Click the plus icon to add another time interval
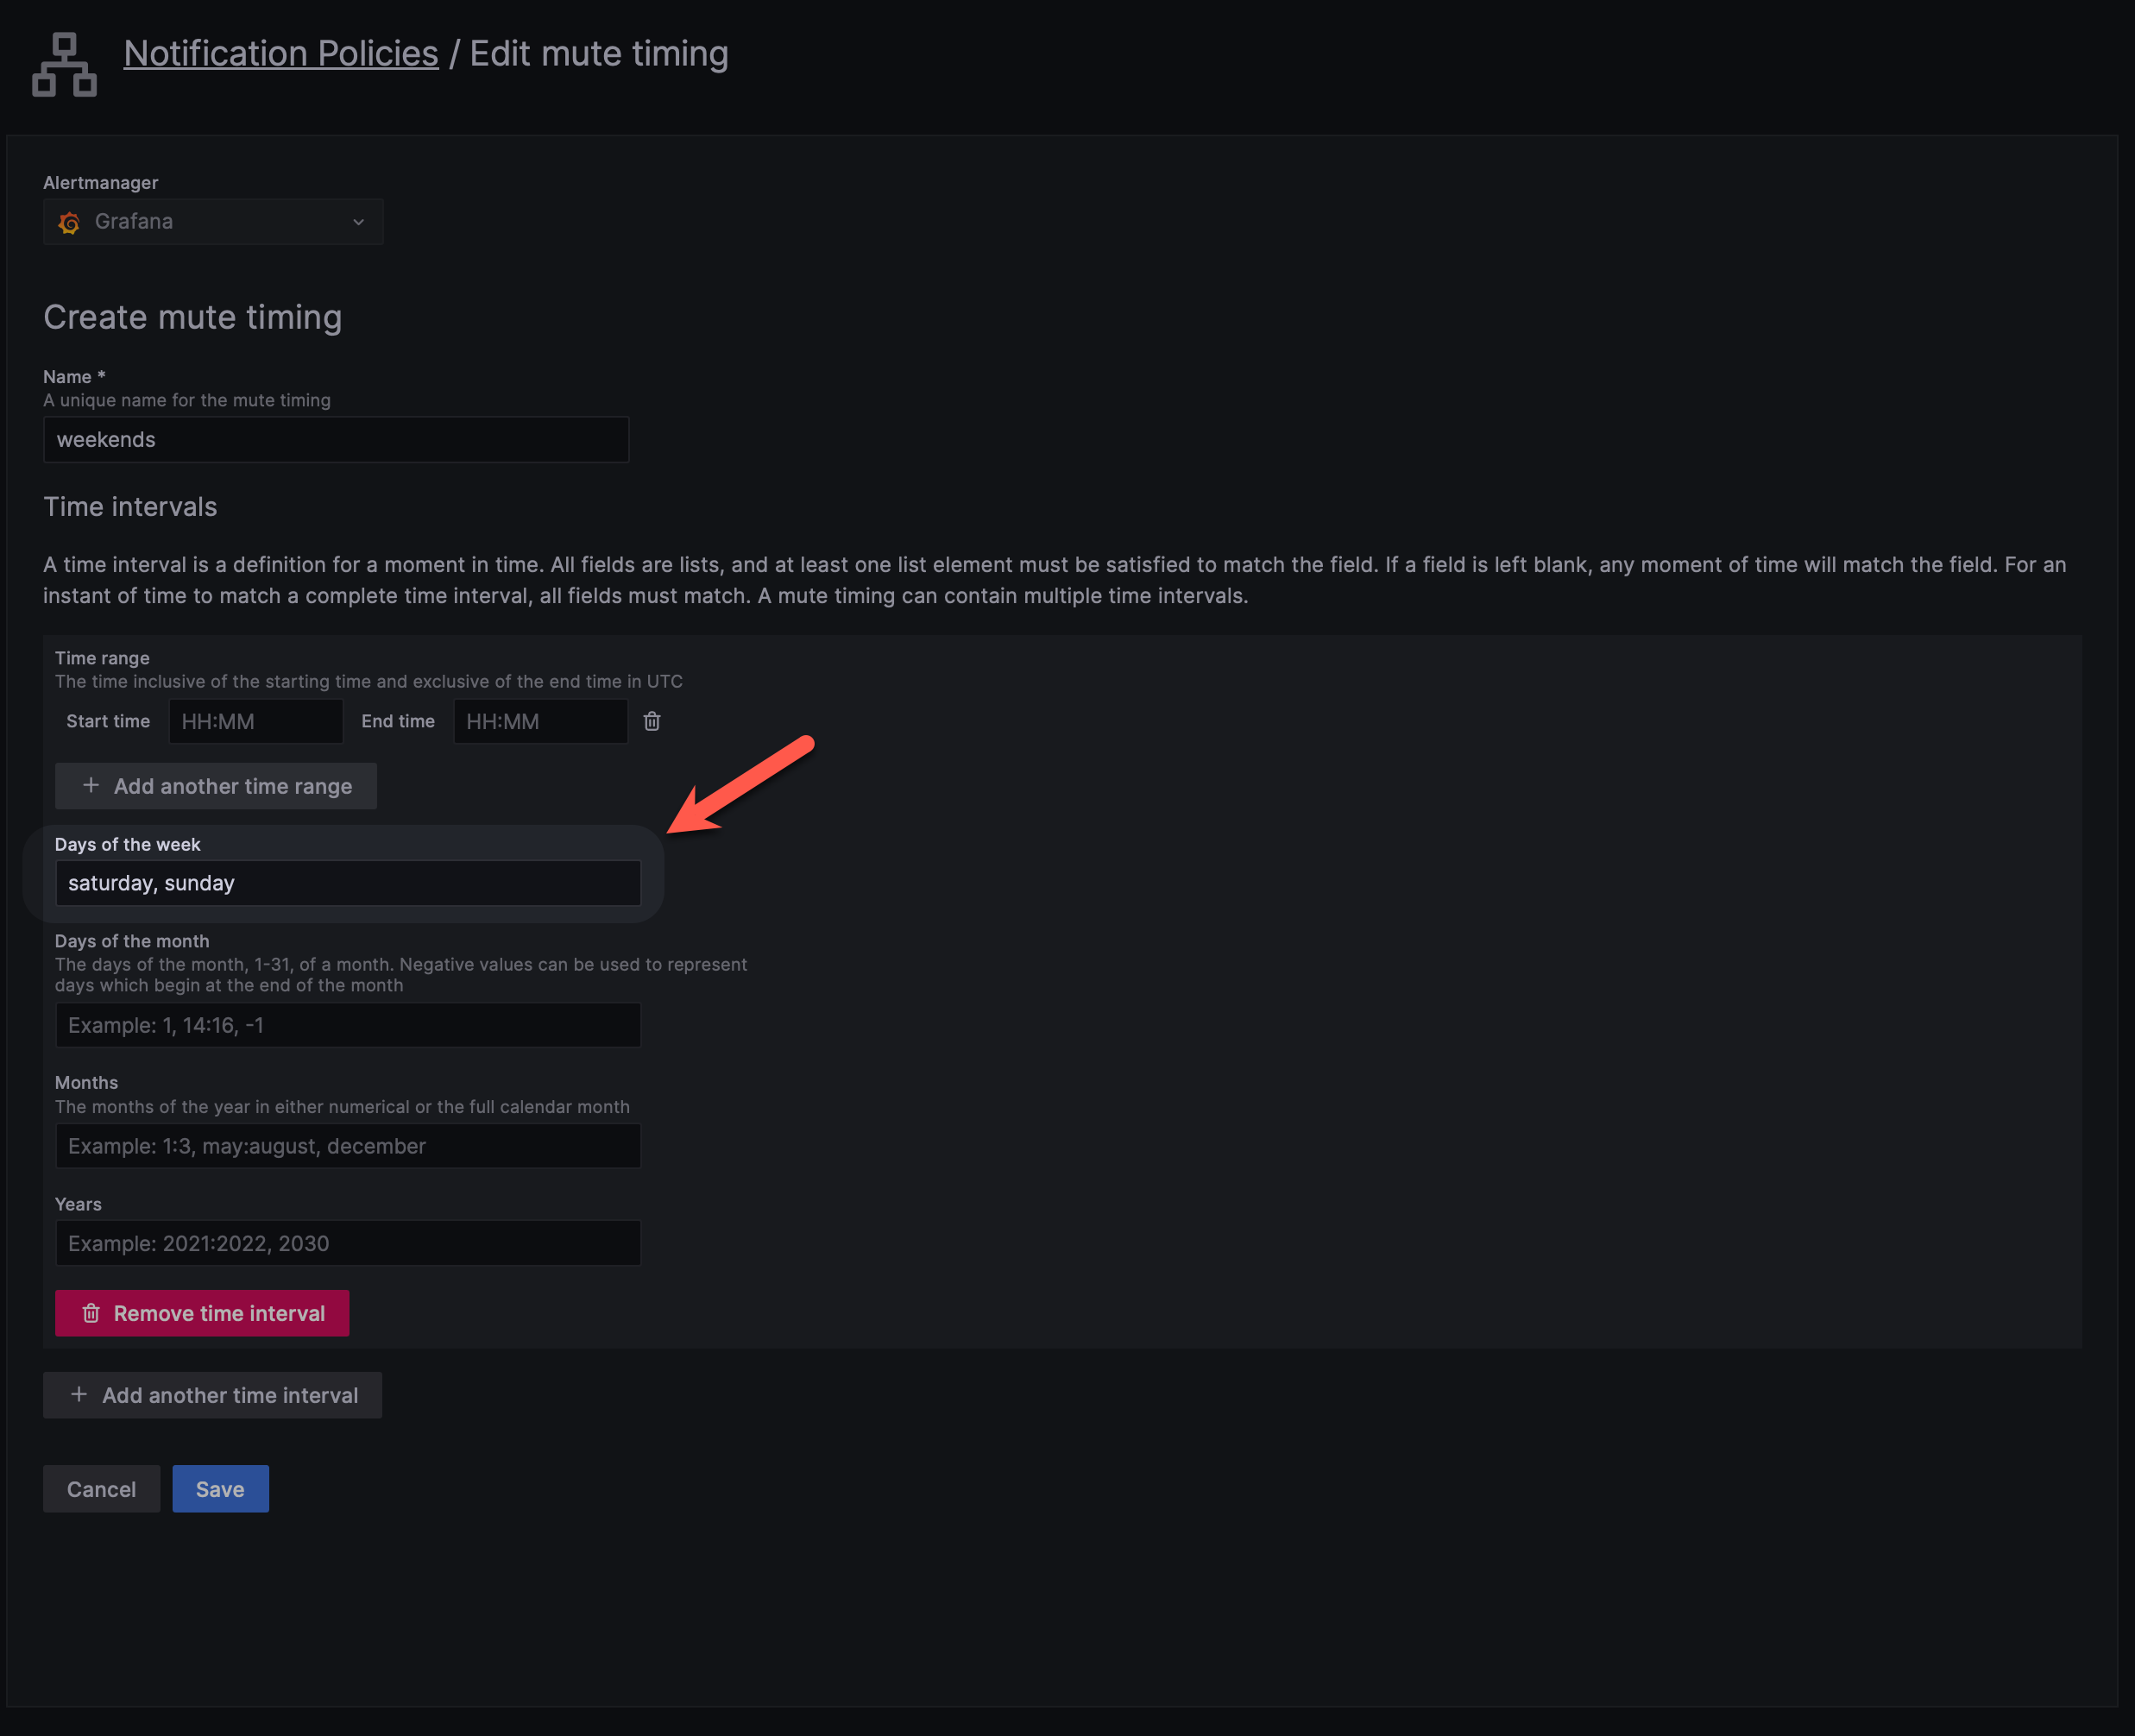The height and width of the screenshot is (1736, 2135). tap(79, 1394)
